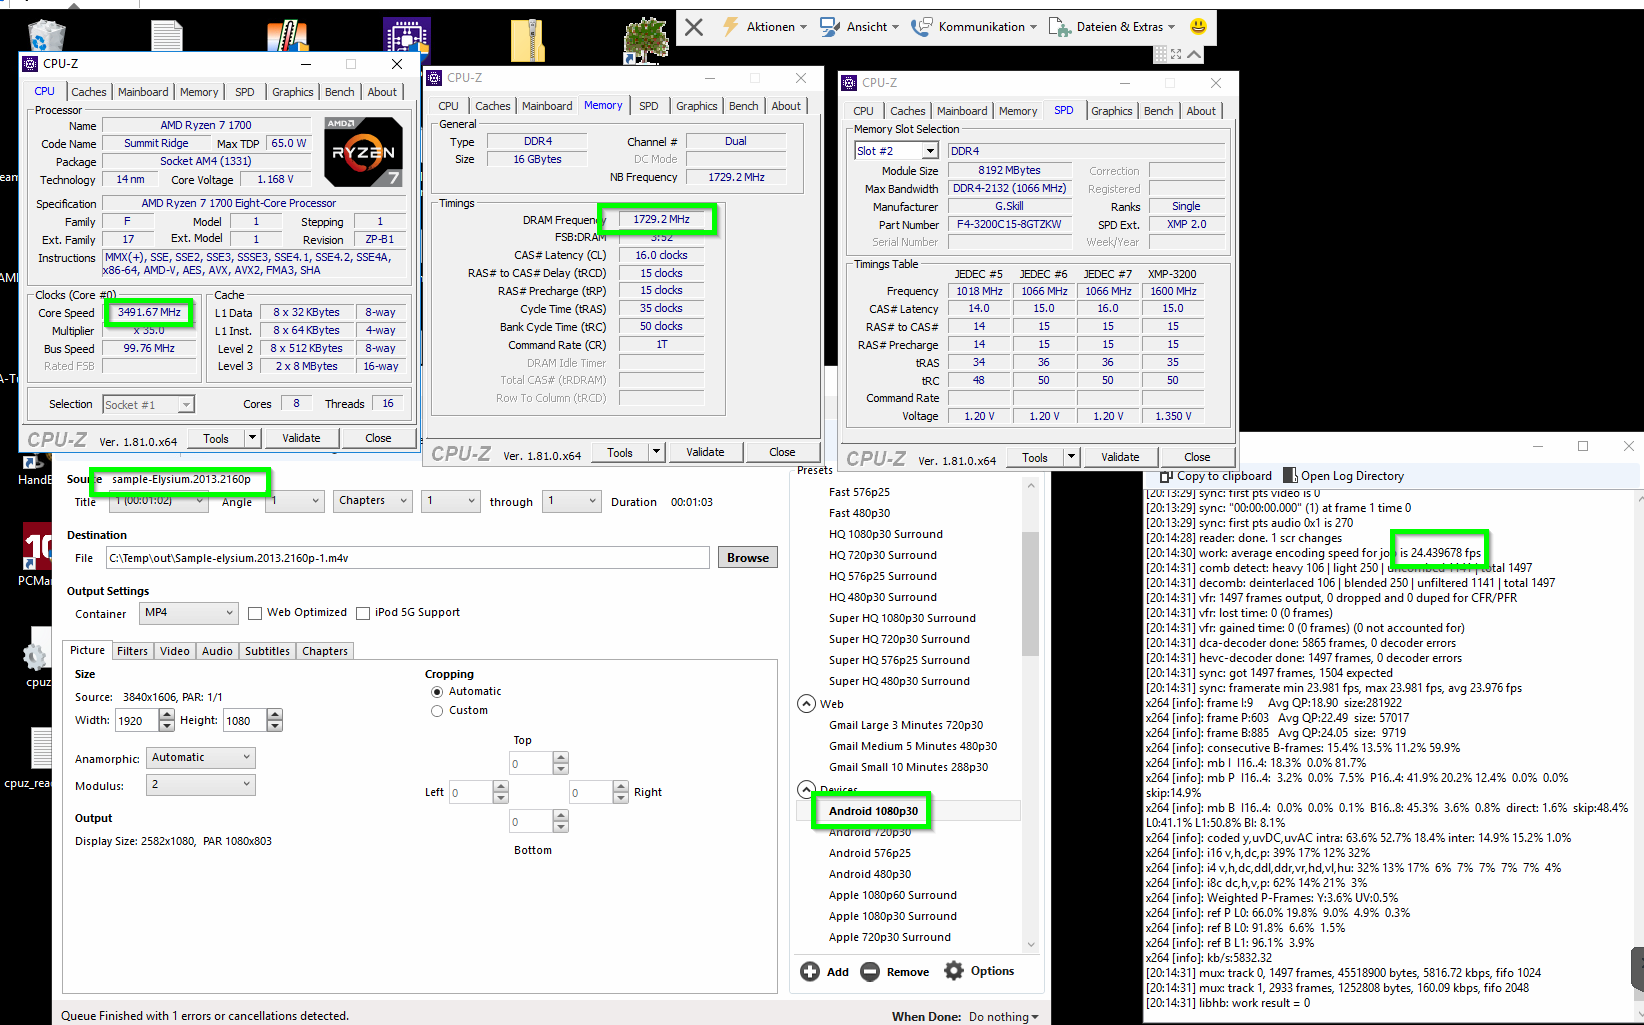
Task: Click the Remove preset minus icon
Action: (870, 971)
